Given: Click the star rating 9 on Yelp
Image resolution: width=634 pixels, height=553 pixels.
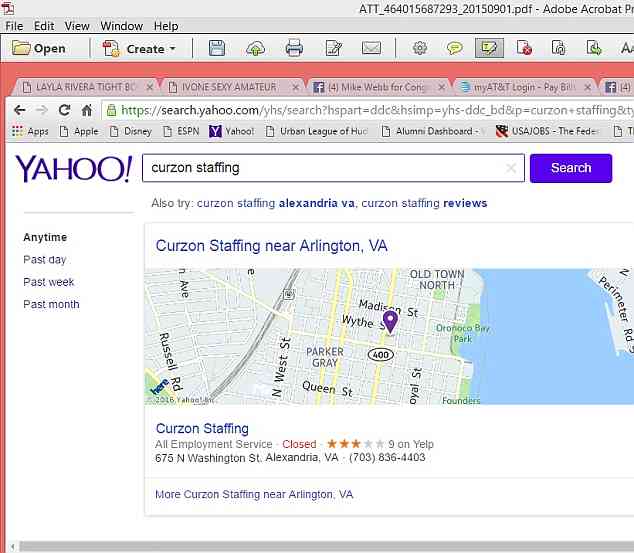Looking at the screenshot, I should point(380,444).
